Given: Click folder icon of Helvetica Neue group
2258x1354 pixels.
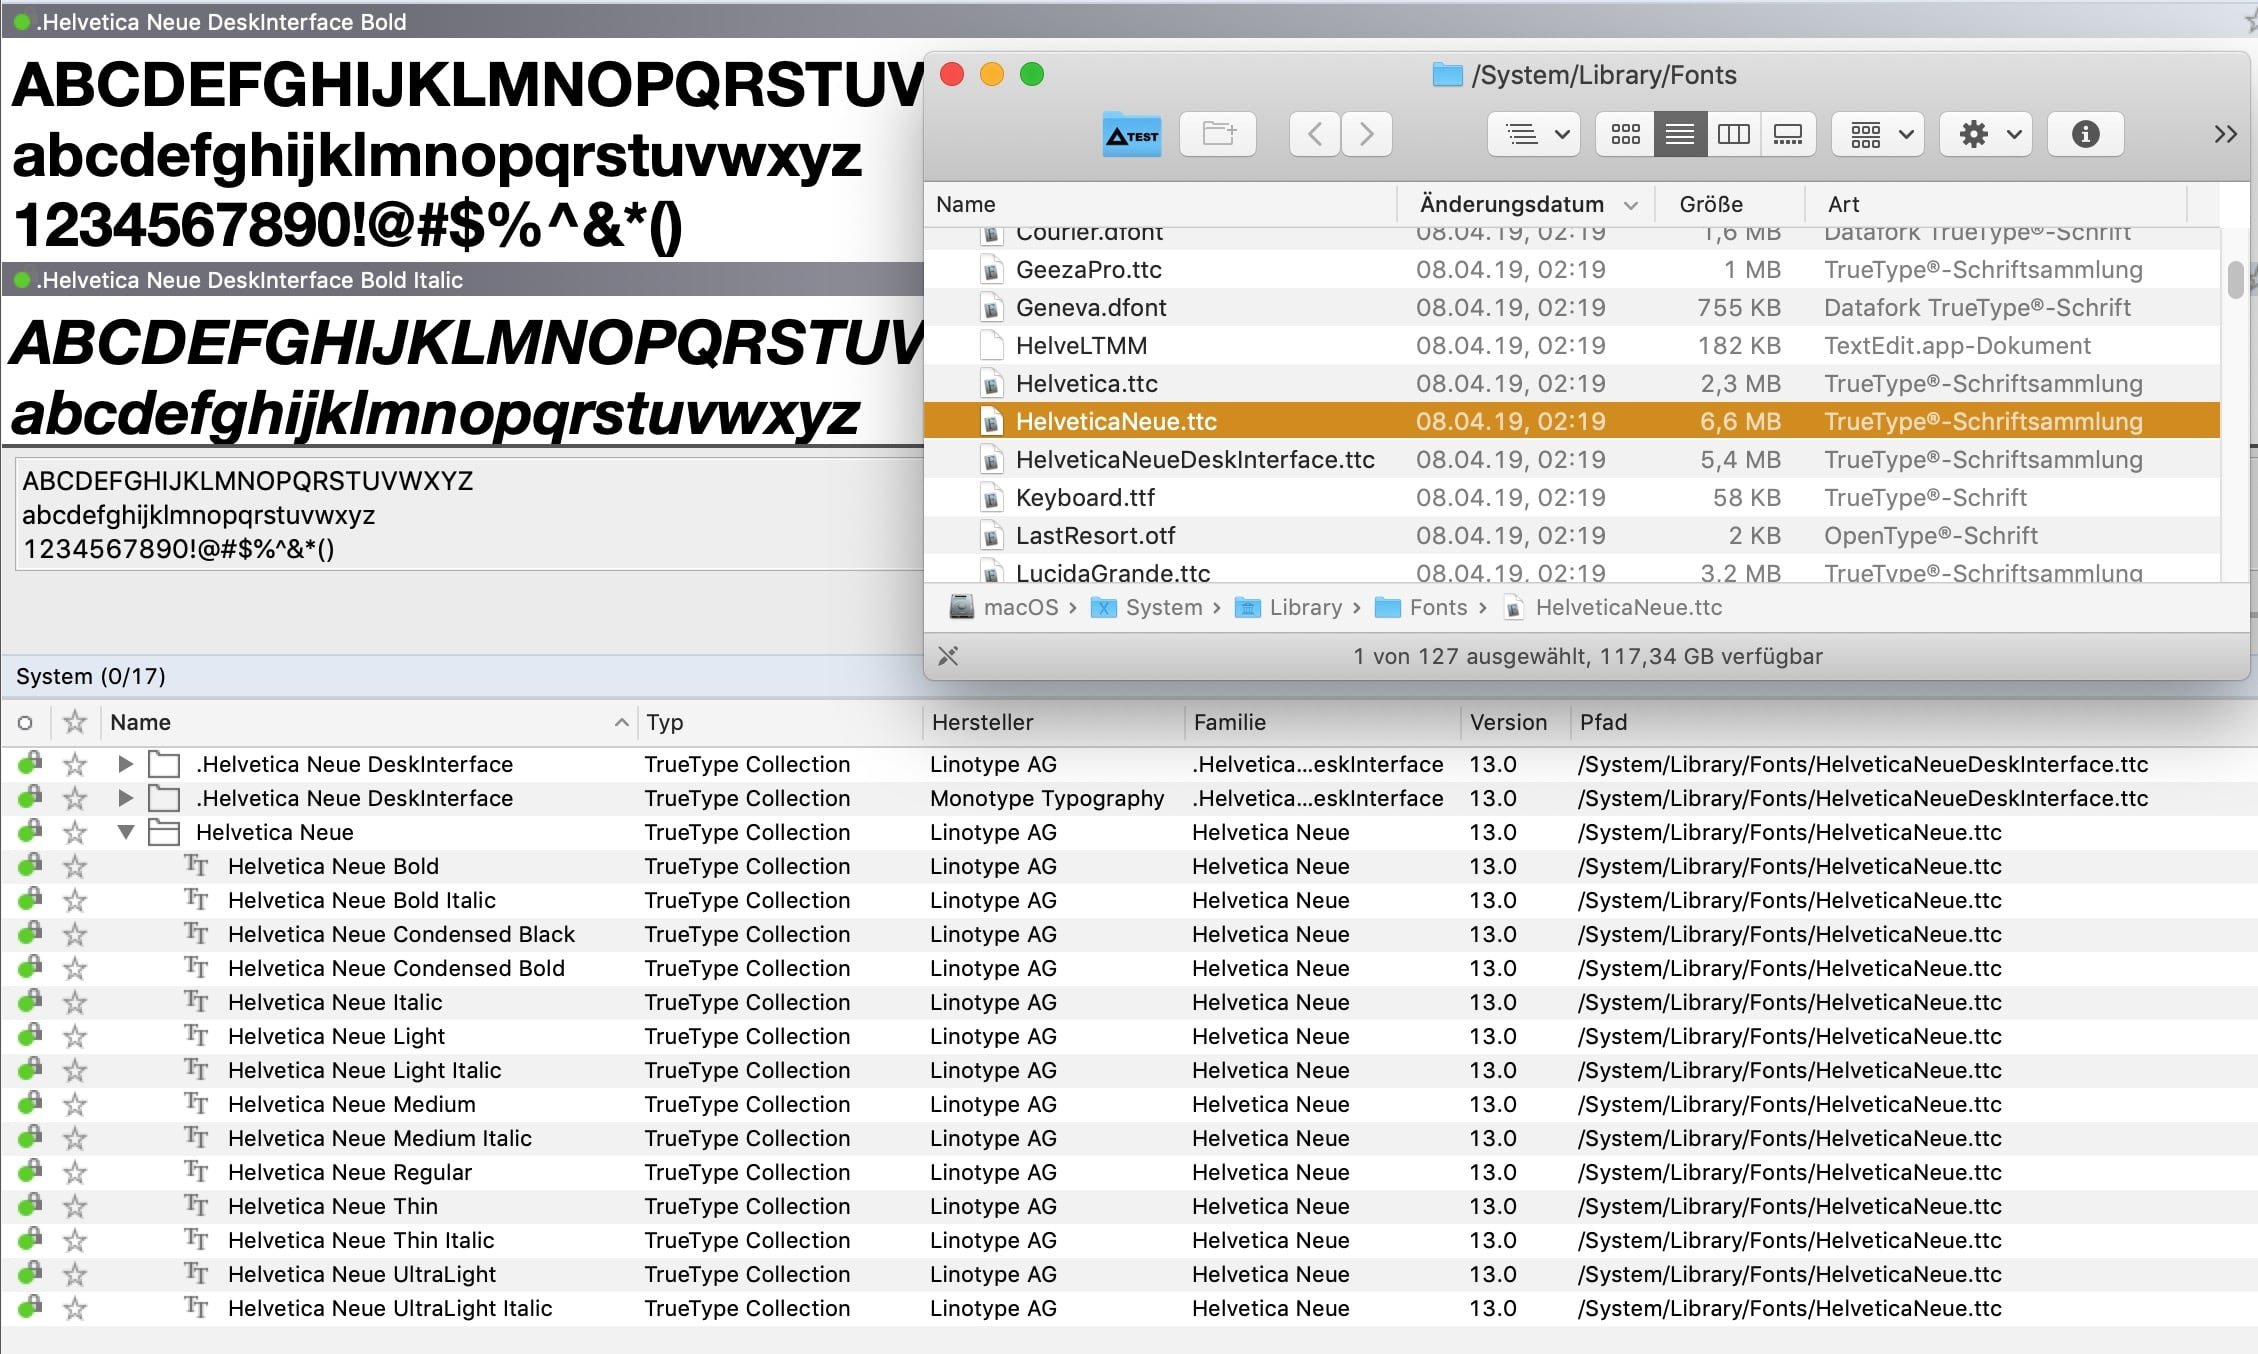Looking at the screenshot, I should click(164, 832).
